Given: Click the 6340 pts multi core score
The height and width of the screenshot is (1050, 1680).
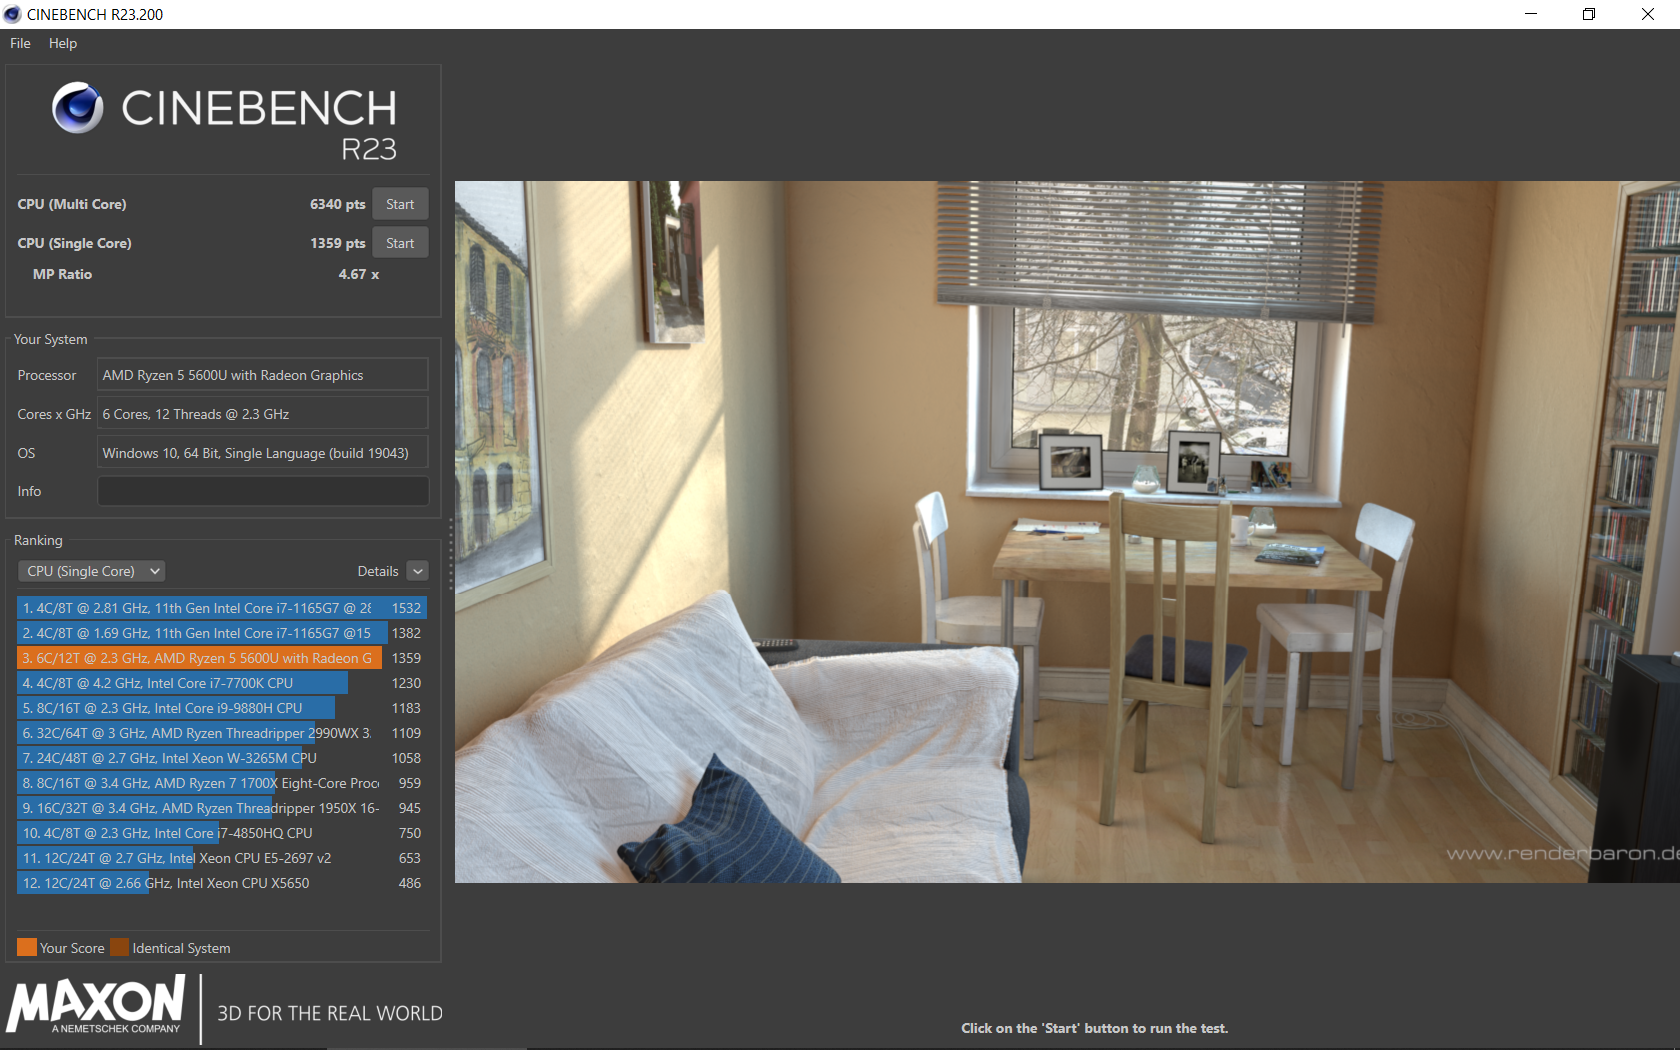Looking at the screenshot, I should pyautogui.click(x=337, y=204).
